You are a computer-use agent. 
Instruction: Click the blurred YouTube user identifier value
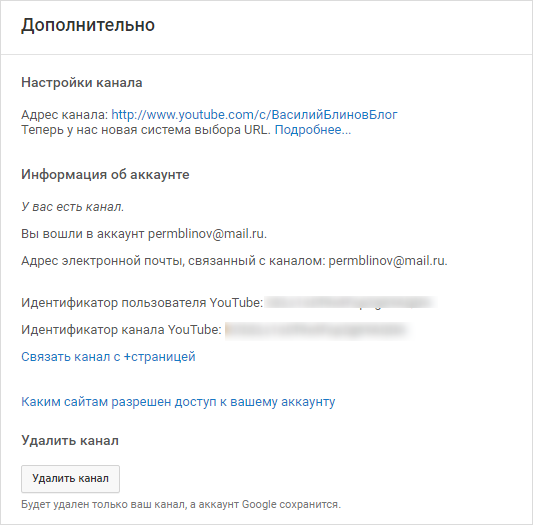click(x=350, y=303)
